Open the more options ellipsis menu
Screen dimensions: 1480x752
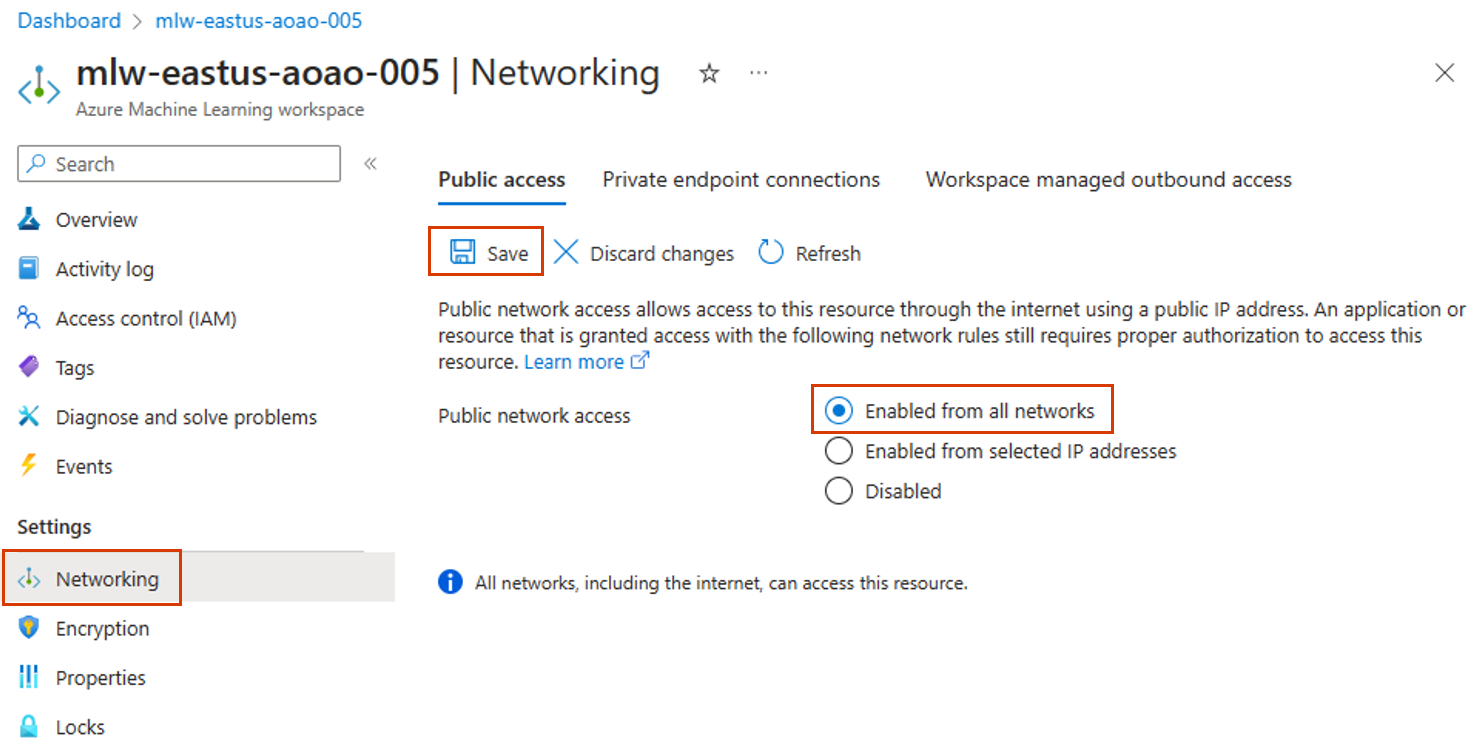759,74
